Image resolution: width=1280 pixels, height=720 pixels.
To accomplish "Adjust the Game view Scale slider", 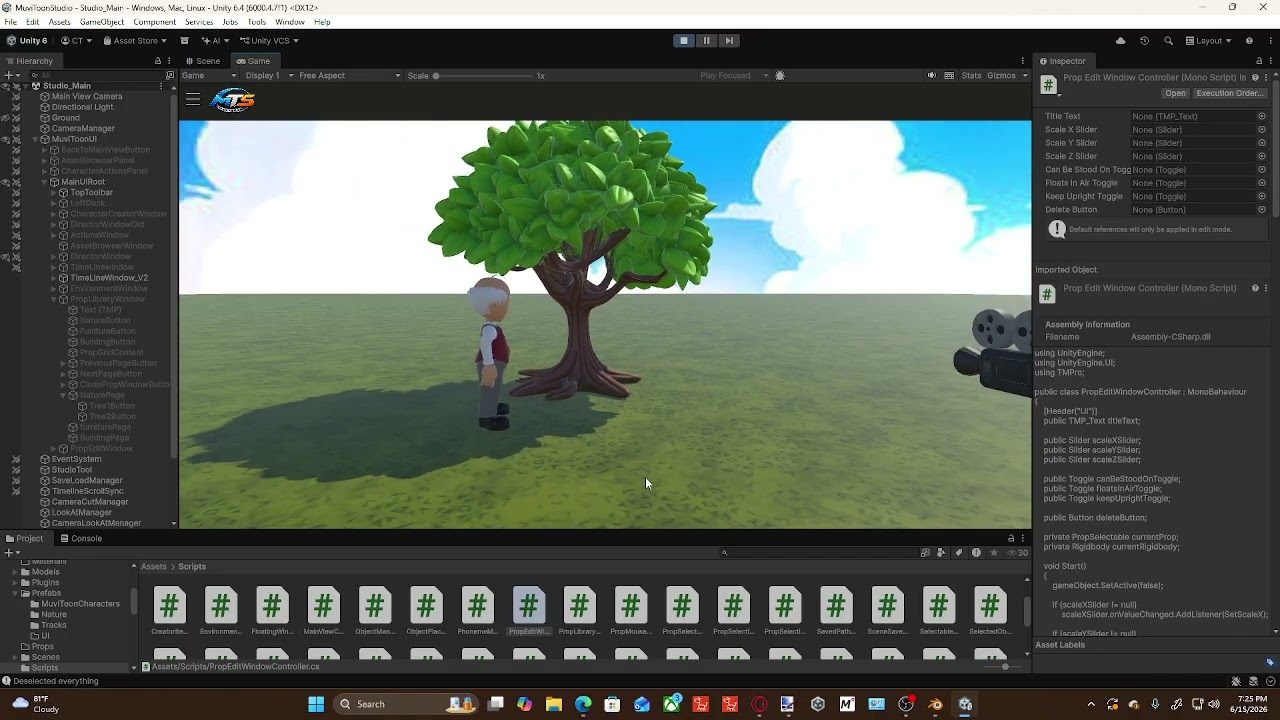I will point(483,76).
